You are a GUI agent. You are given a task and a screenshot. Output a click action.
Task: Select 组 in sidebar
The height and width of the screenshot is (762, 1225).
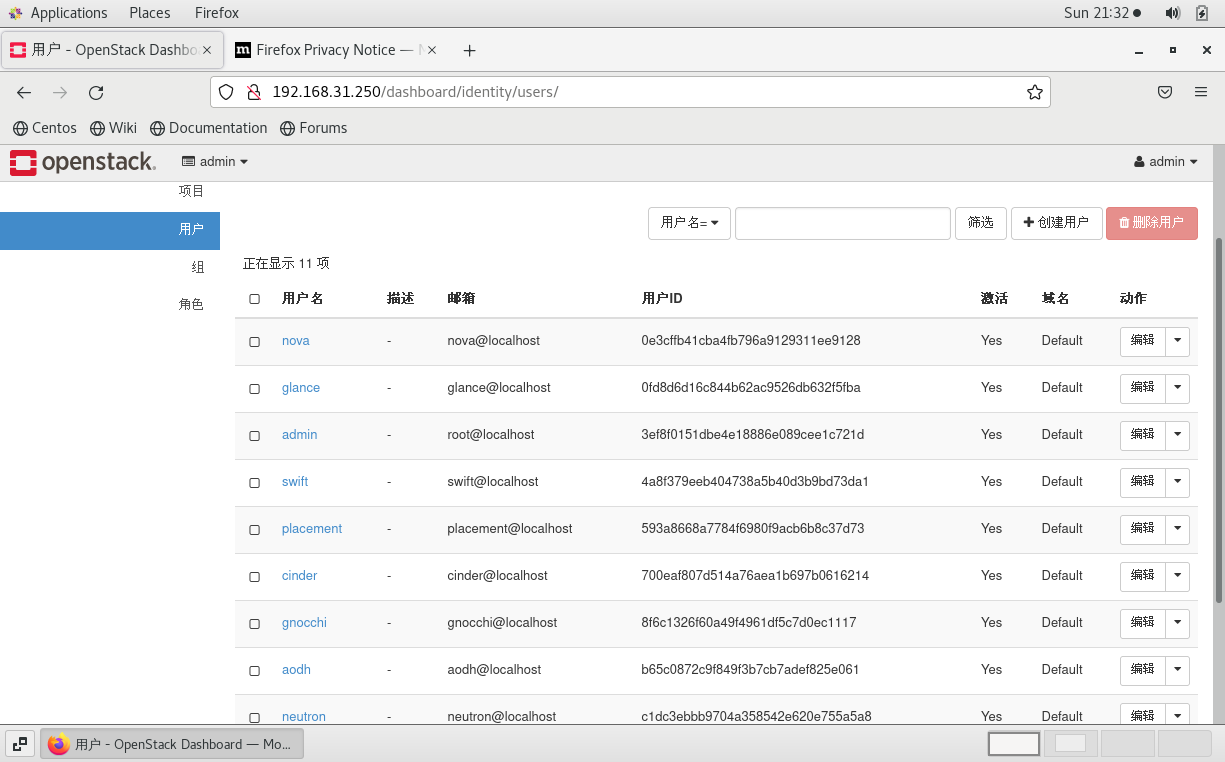[198, 267]
